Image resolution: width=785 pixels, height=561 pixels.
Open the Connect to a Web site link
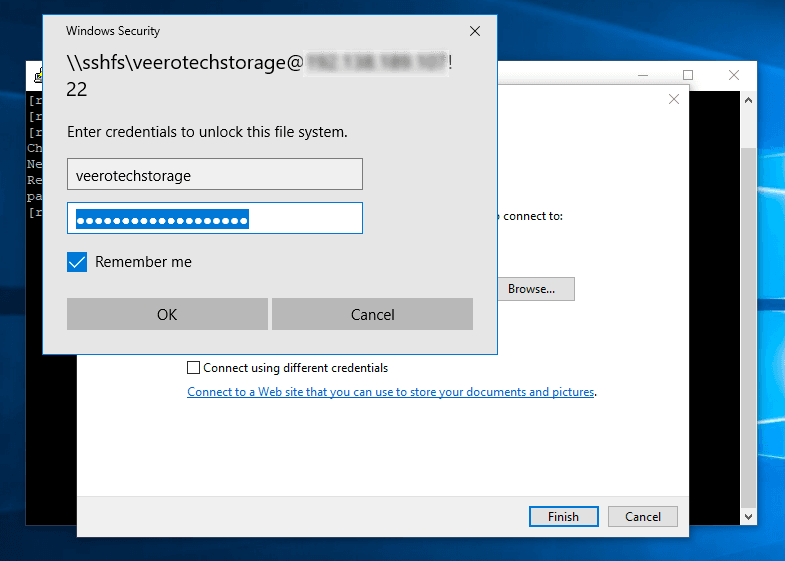click(x=391, y=392)
